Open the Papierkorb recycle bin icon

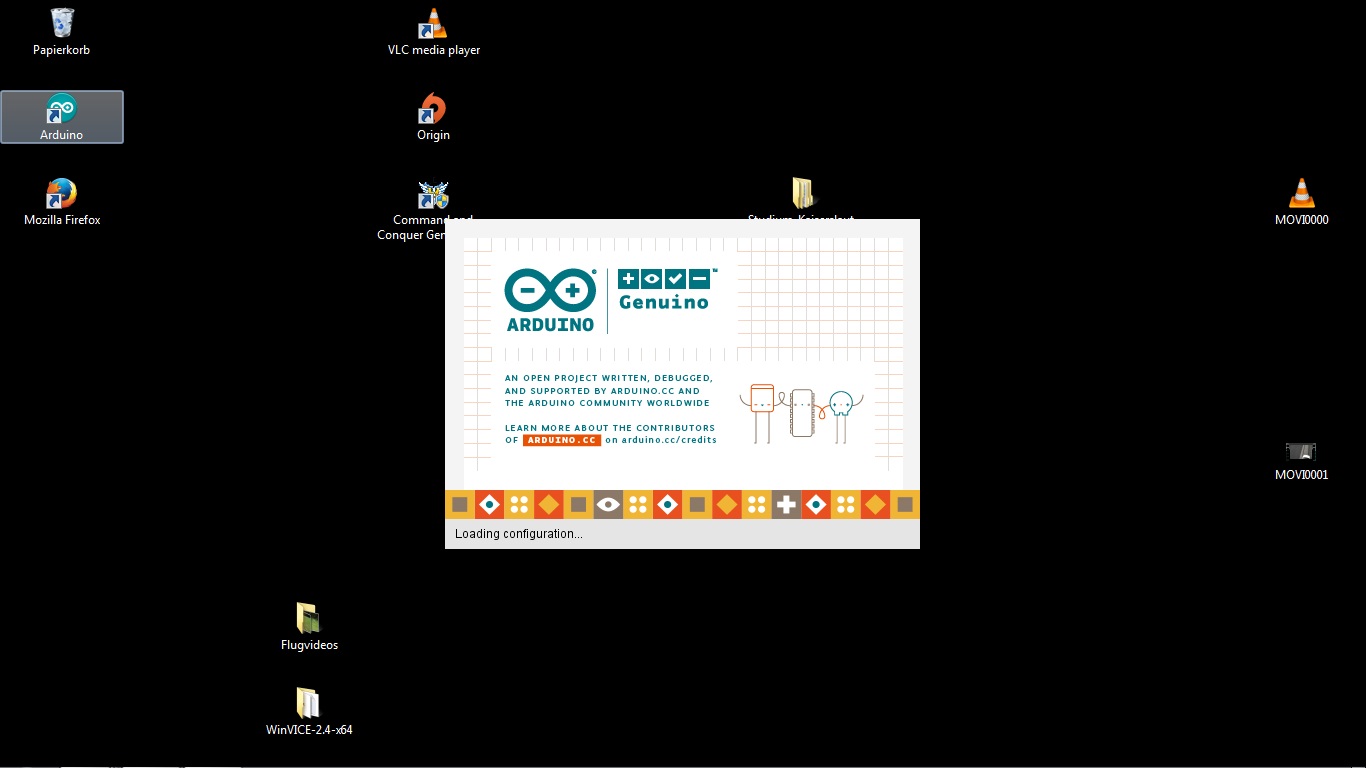tap(62, 32)
